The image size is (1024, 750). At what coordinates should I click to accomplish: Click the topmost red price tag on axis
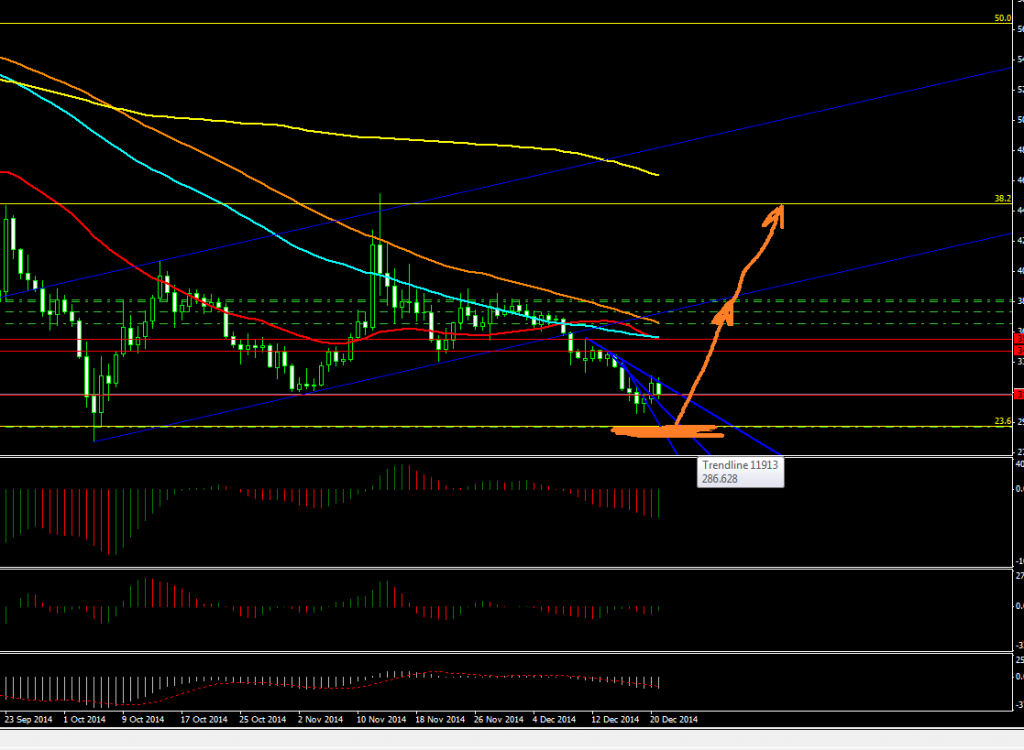pos(1018,339)
